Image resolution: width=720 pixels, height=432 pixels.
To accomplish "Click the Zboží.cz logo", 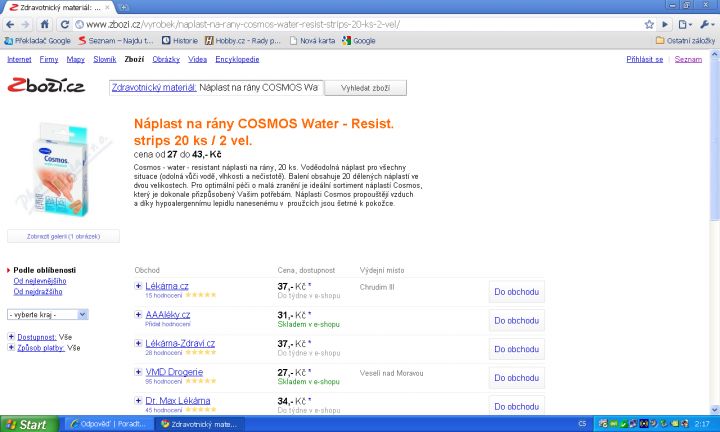I will click(x=46, y=85).
